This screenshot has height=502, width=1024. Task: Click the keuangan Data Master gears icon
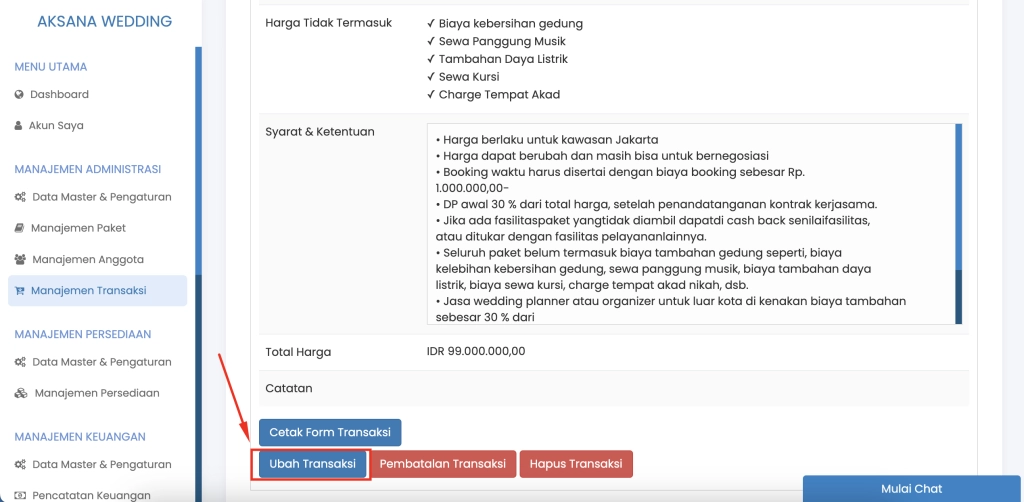click(21, 464)
